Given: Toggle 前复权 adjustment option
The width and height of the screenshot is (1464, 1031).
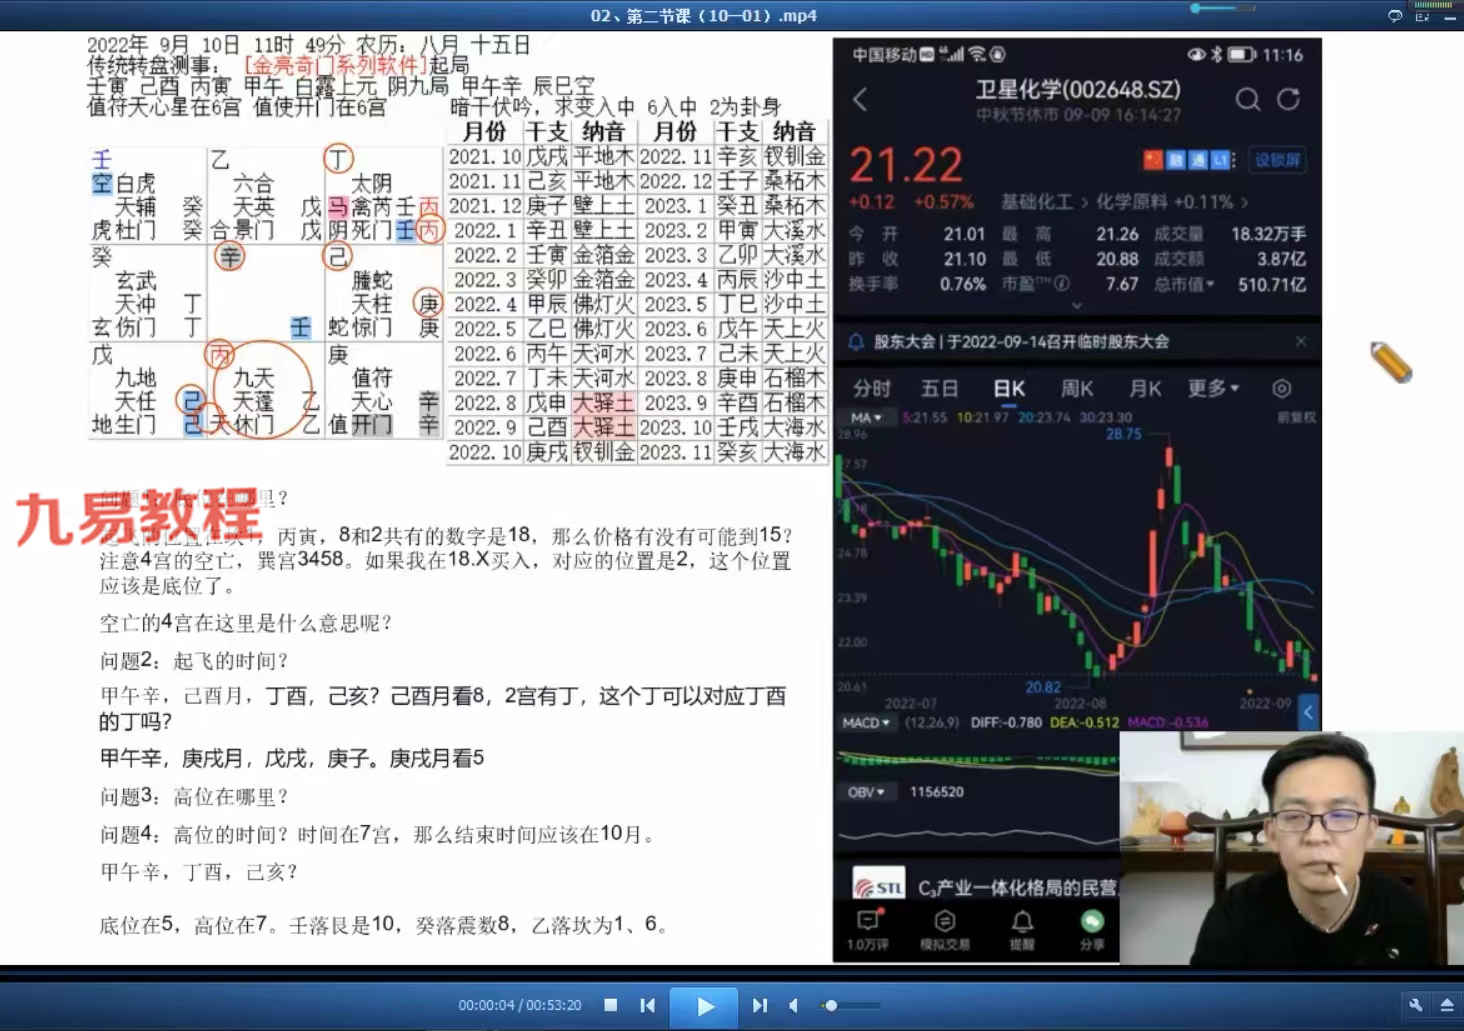Looking at the screenshot, I should point(1296,417).
